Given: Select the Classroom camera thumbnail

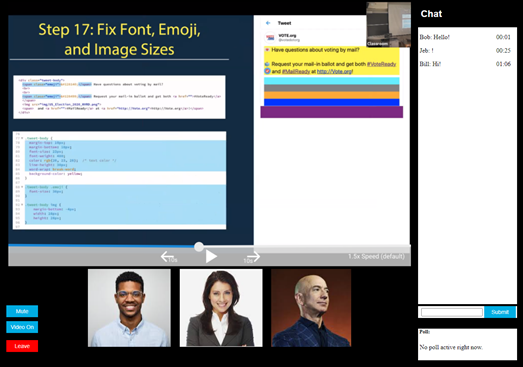Looking at the screenshot, I should click(389, 24).
